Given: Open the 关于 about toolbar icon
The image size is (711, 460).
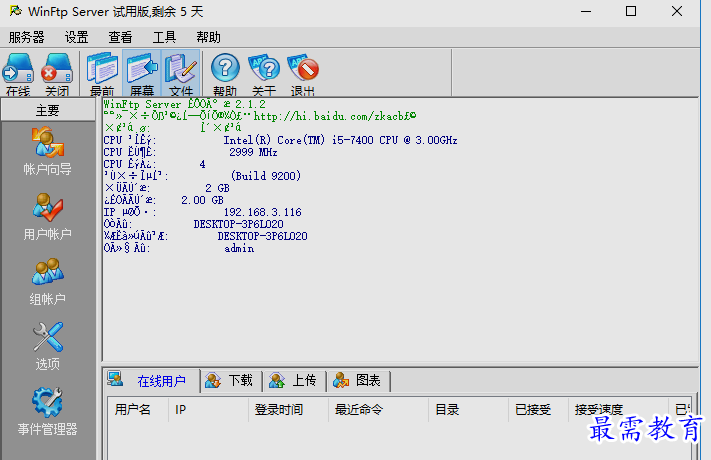Looking at the screenshot, I should (x=264, y=74).
